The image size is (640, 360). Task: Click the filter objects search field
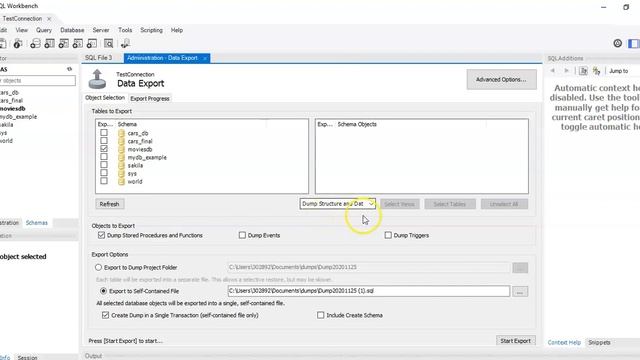37,81
